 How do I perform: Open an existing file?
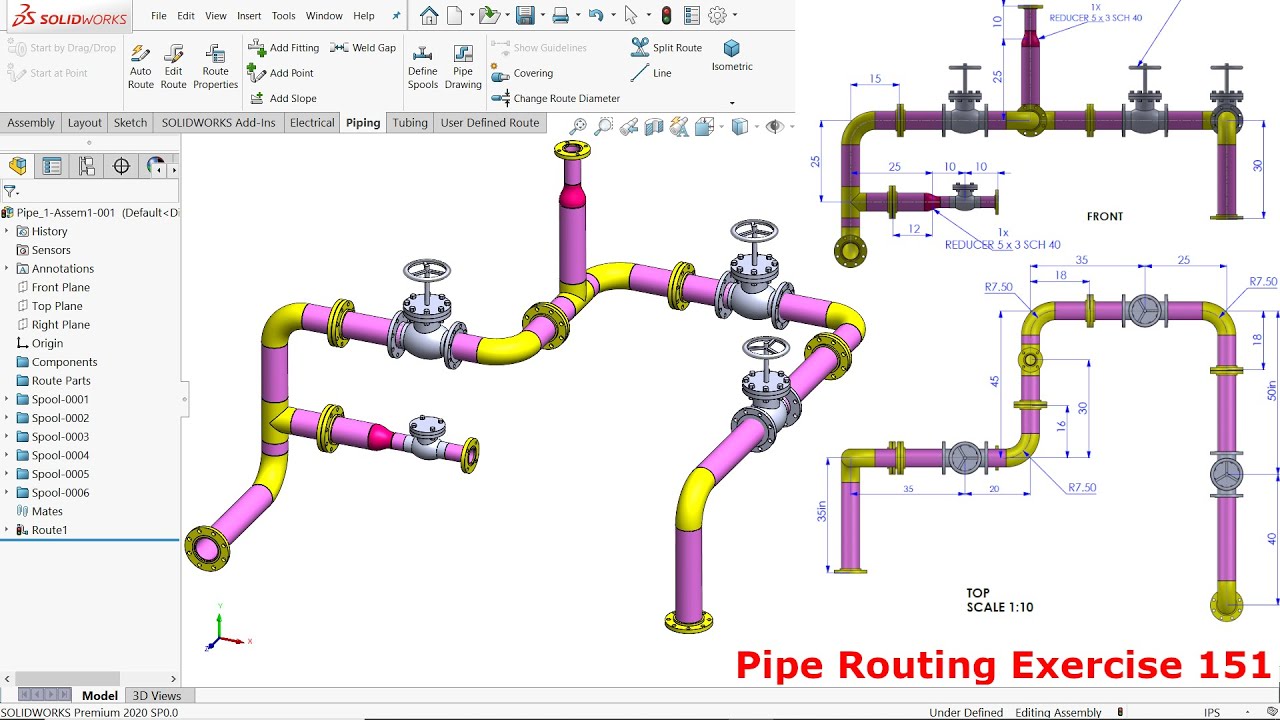pos(488,15)
